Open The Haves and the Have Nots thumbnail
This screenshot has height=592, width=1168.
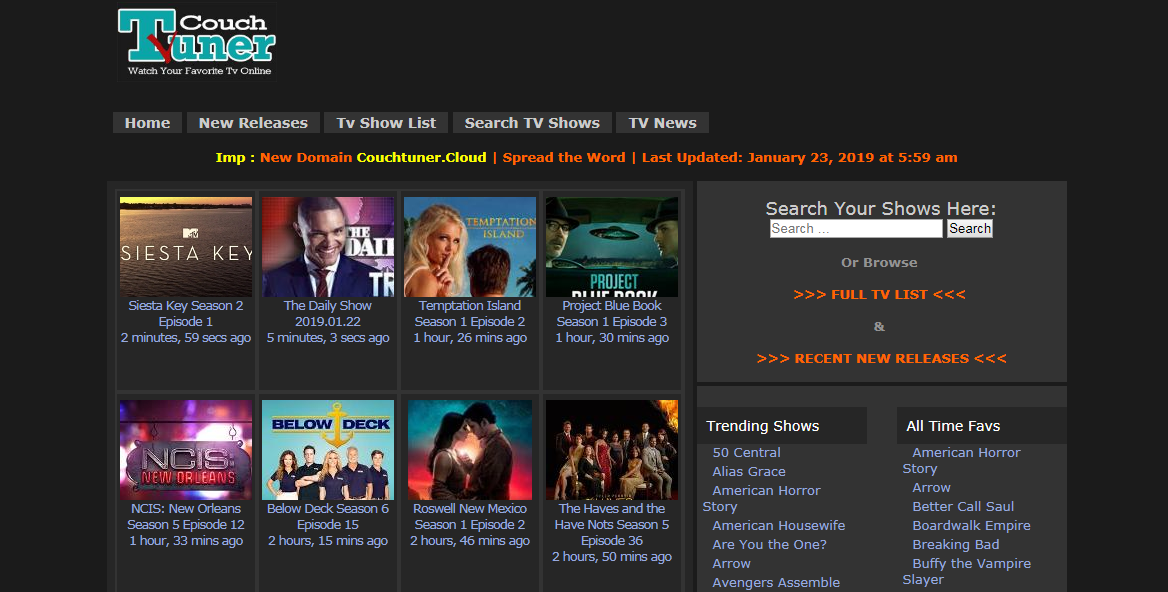tap(612, 450)
